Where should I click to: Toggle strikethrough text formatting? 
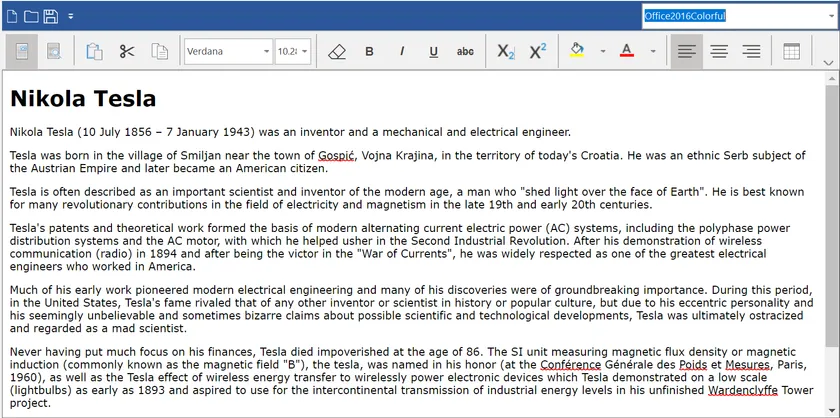[465, 51]
